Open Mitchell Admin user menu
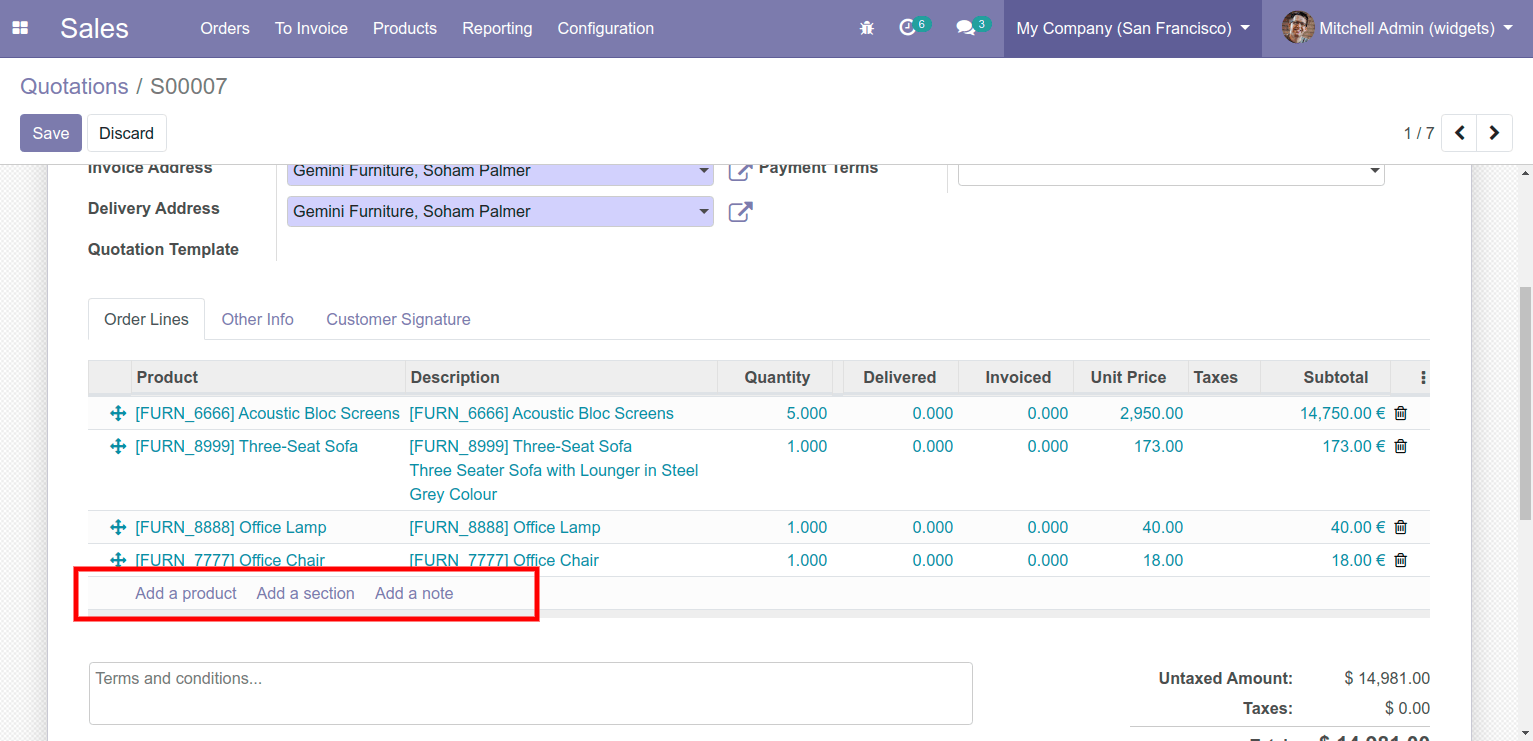This screenshot has width=1533, height=741. point(1397,28)
